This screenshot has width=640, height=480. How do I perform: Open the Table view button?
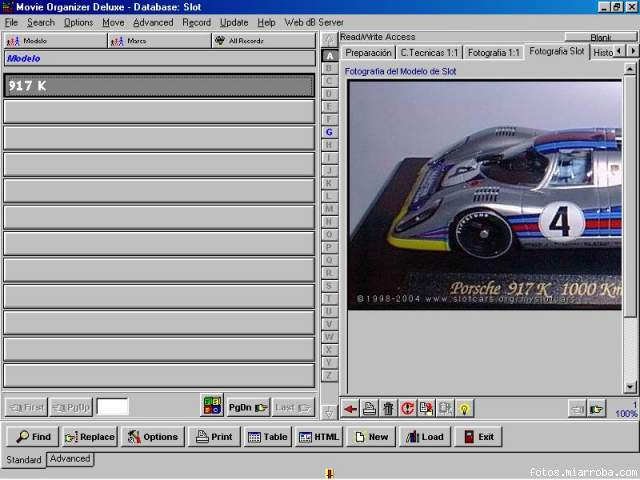click(268, 437)
